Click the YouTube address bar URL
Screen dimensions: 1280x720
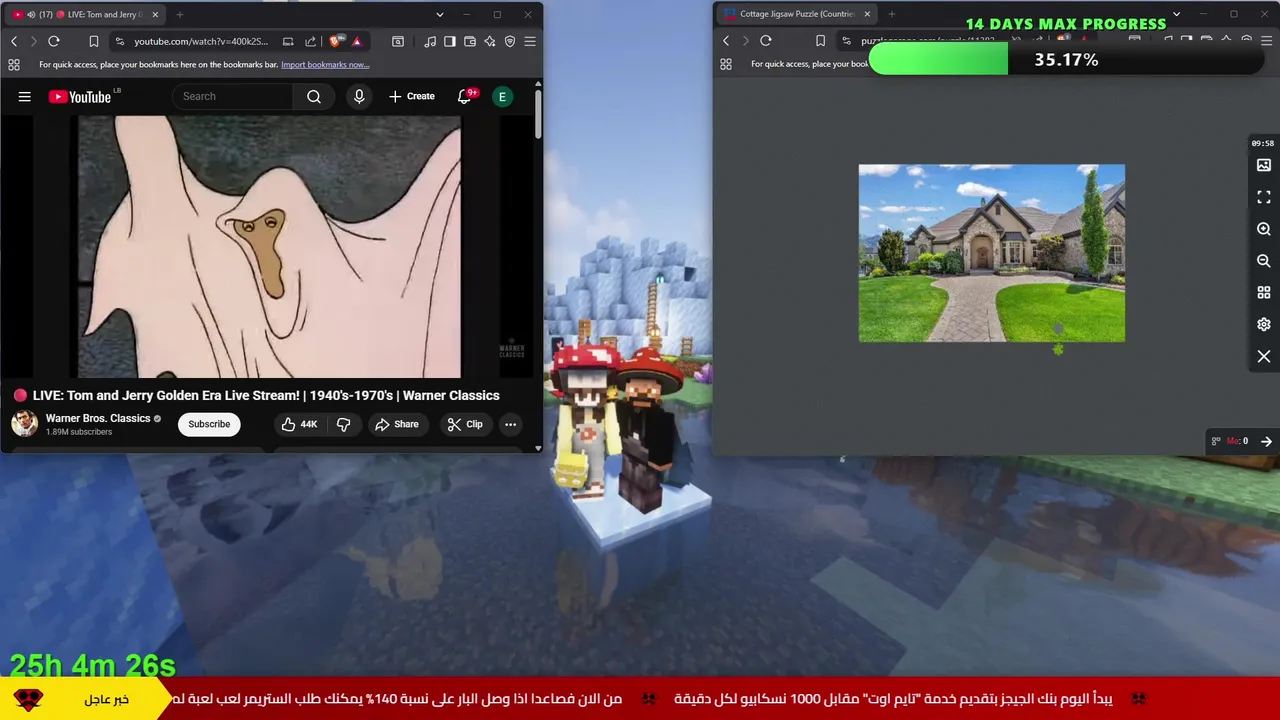[x=201, y=41]
